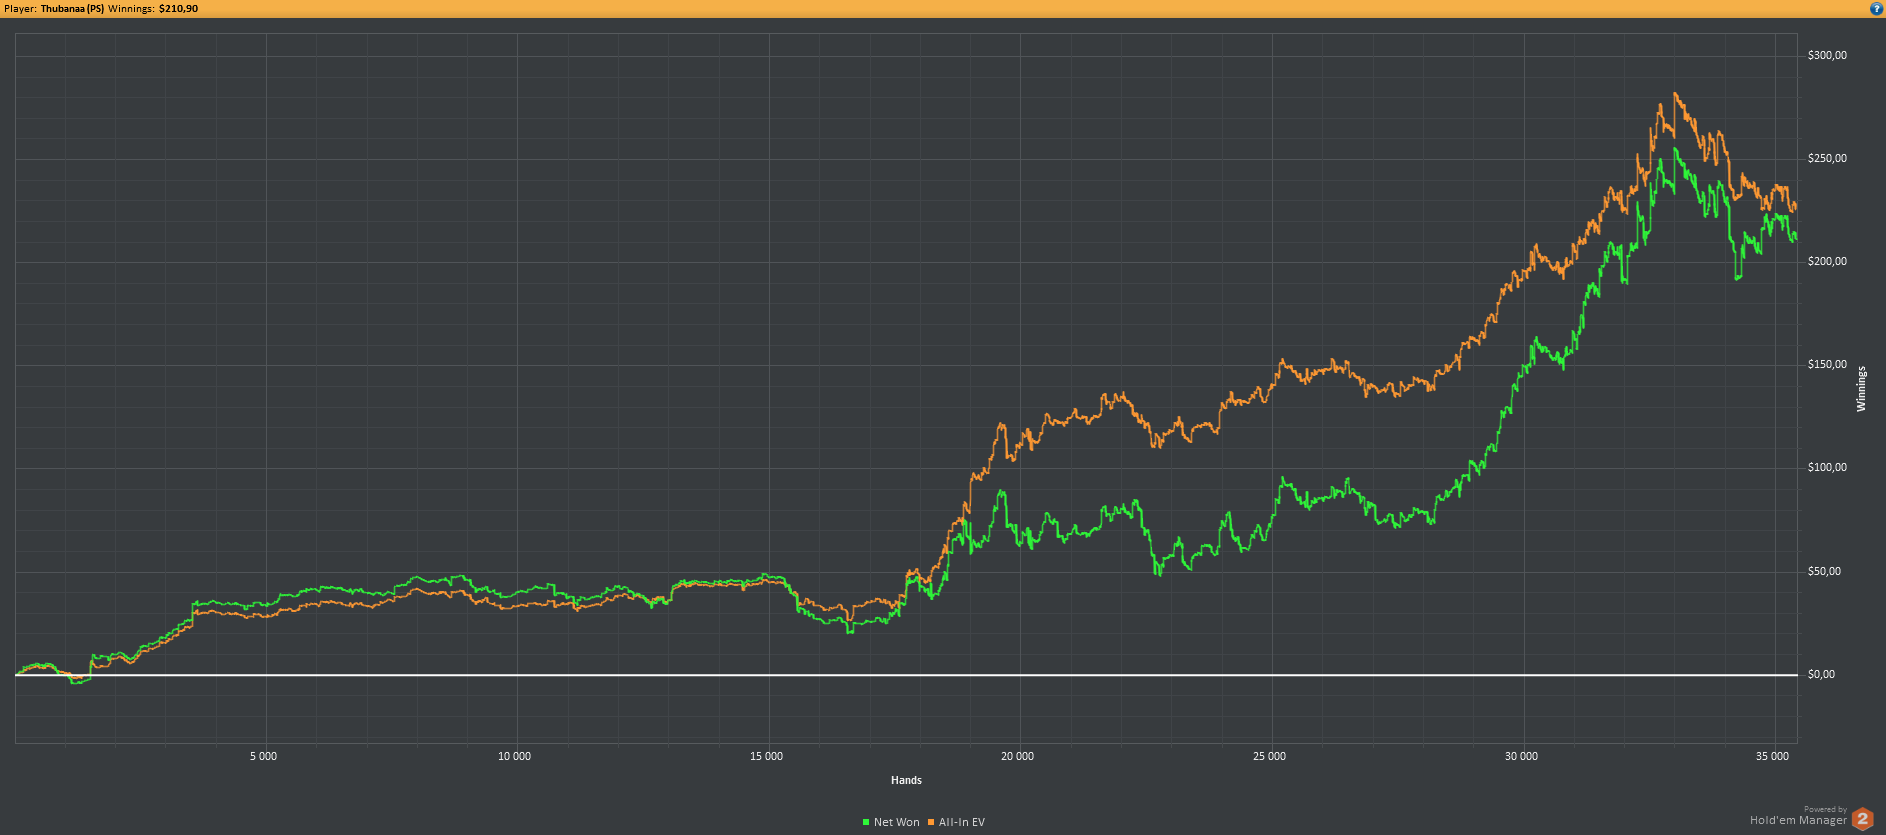Click the "15 000" hands axis label

pyautogui.click(x=766, y=756)
